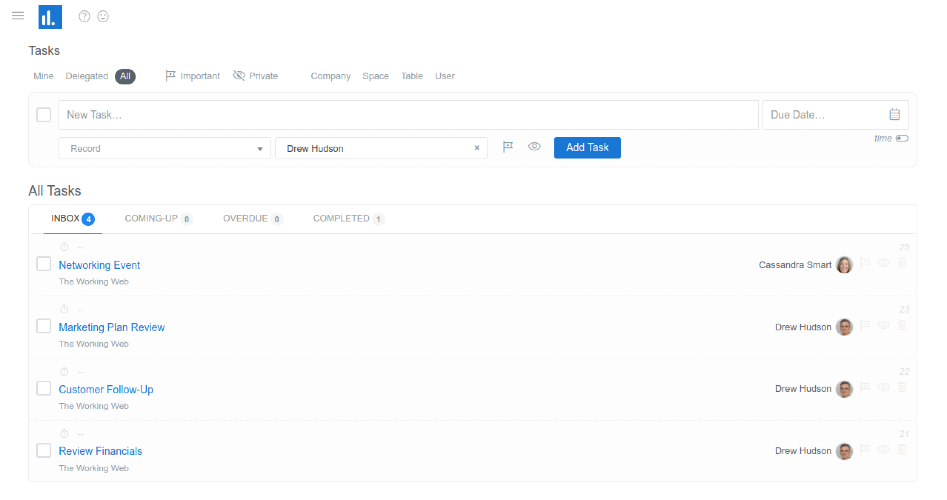Flag the Marketing Plan Review task

tap(865, 325)
